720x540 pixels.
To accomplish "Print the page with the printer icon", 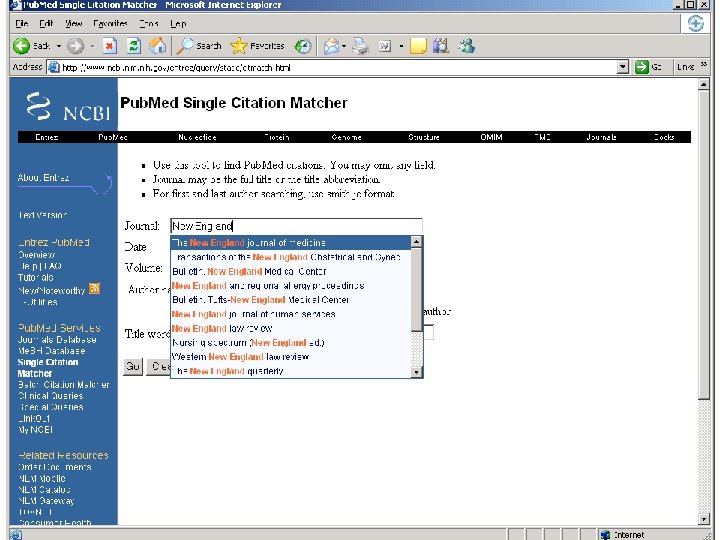I will [x=360, y=46].
